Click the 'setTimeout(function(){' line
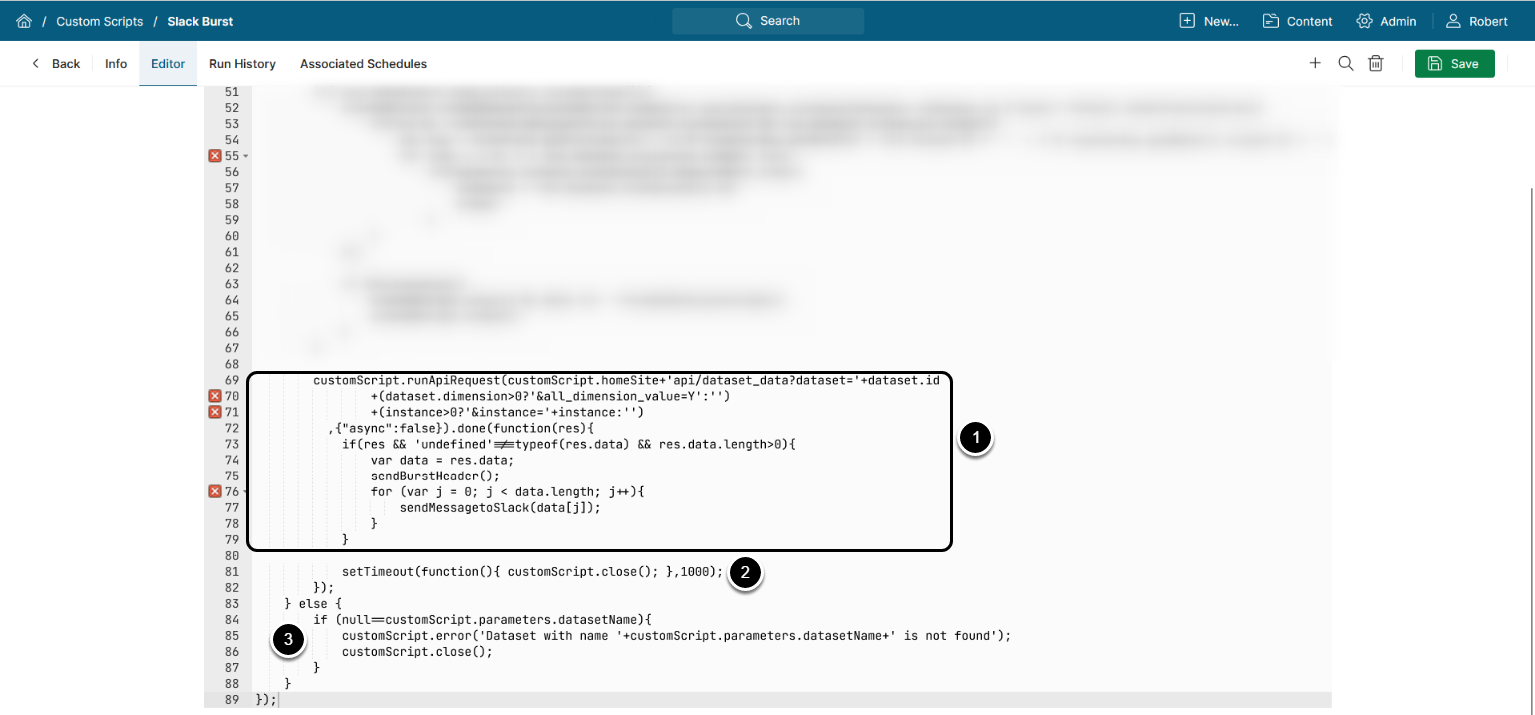 click(x=532, y=572)
